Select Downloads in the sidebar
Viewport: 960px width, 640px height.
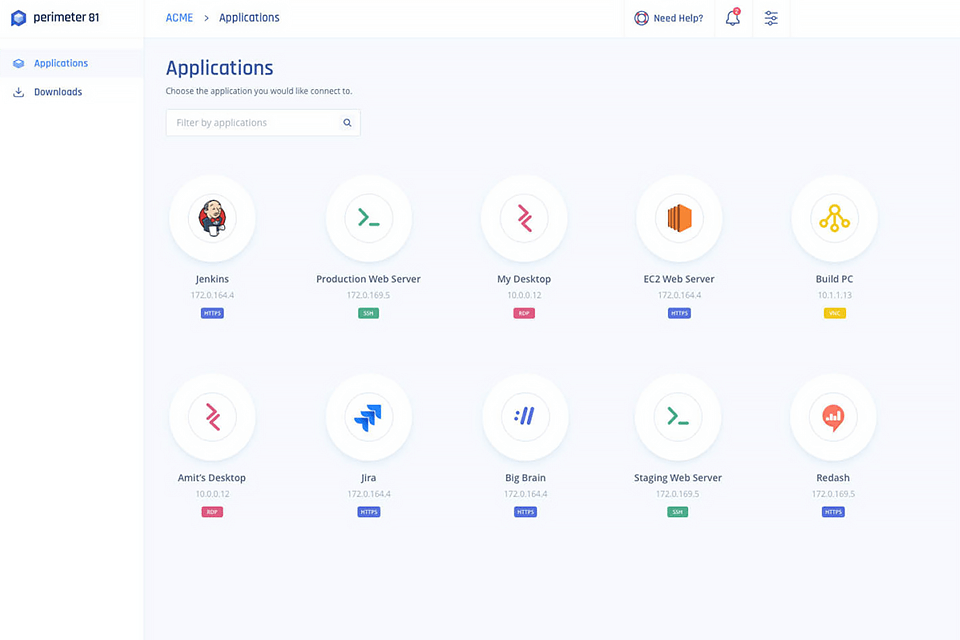72,92
